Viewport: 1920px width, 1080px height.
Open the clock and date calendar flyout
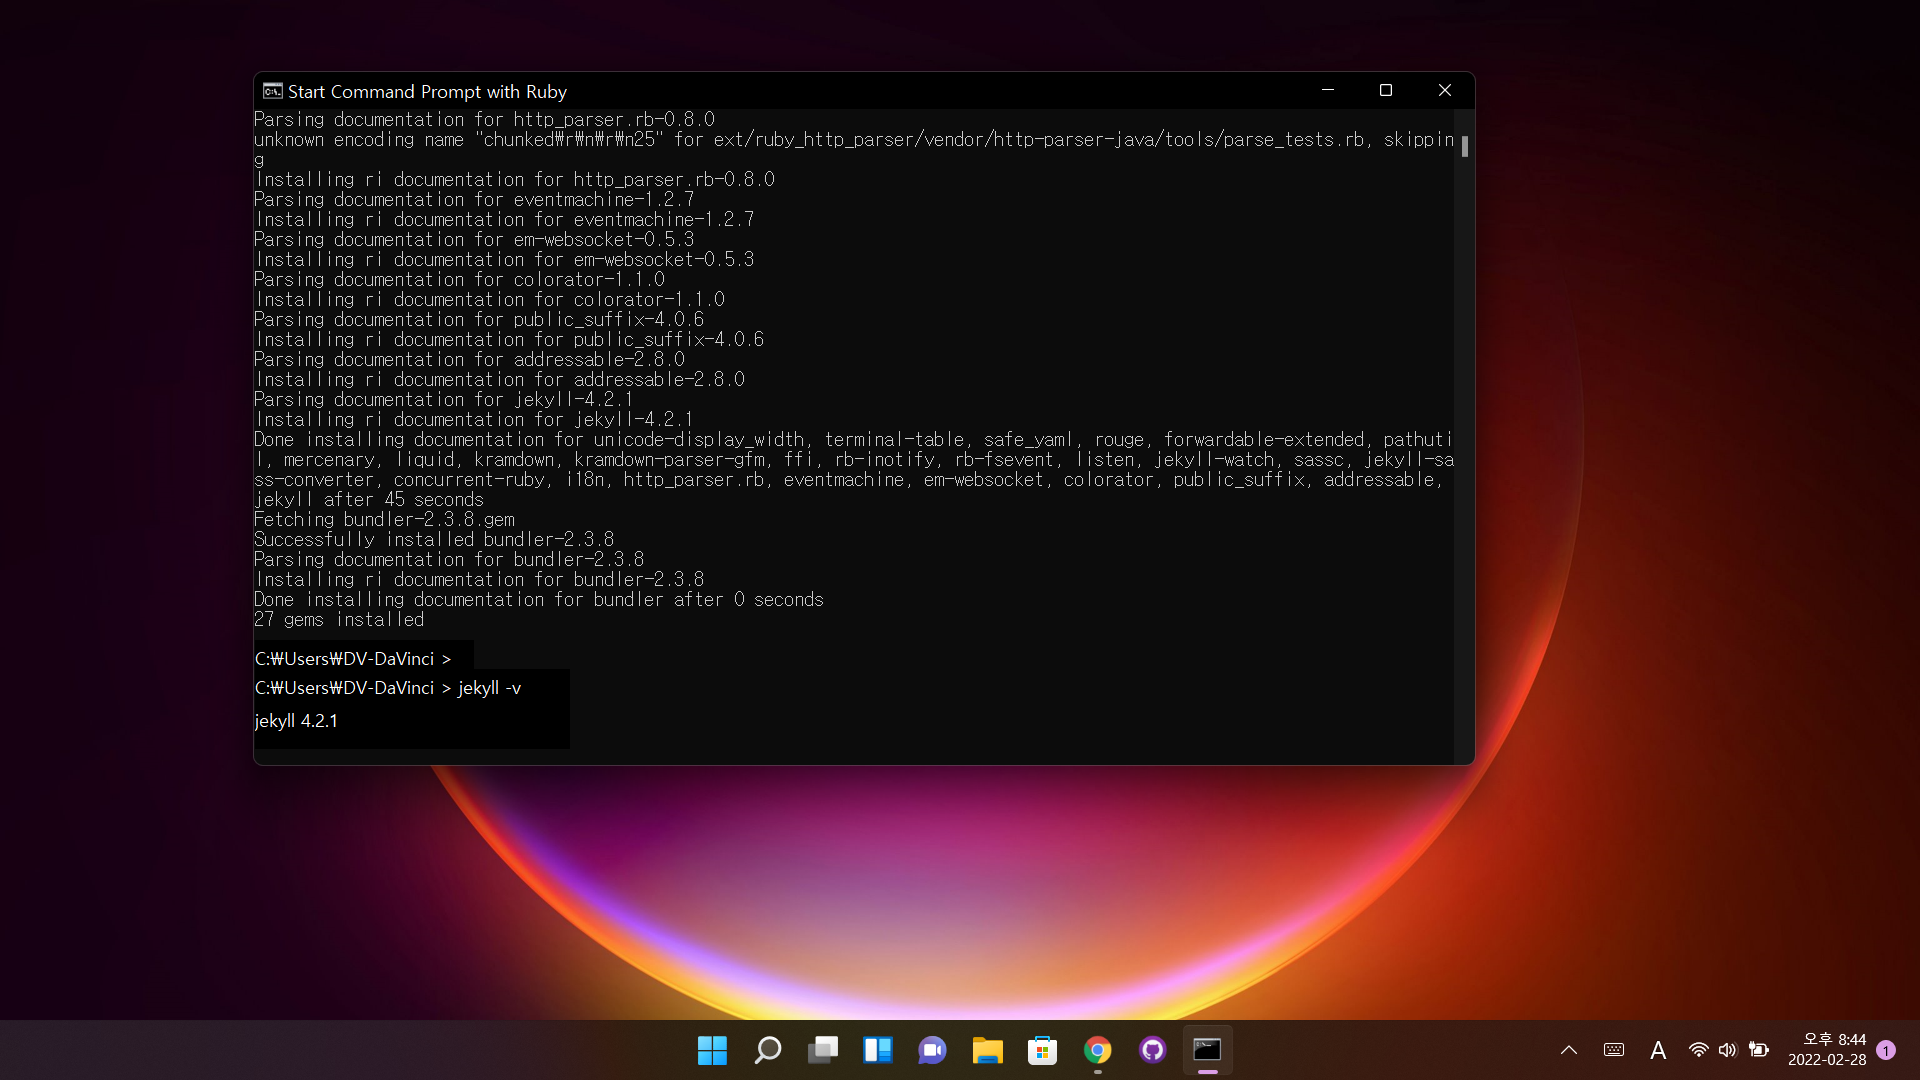click(1826, 1050)
